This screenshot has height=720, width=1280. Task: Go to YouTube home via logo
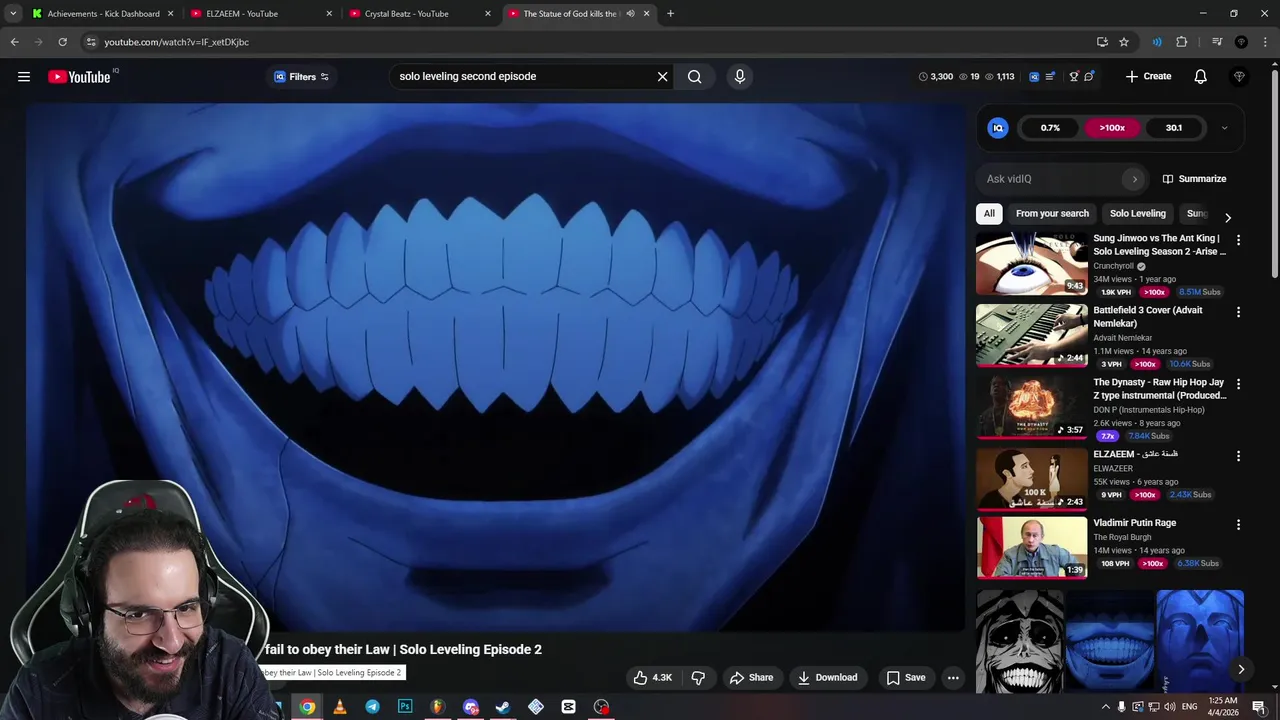pos(79,77)
